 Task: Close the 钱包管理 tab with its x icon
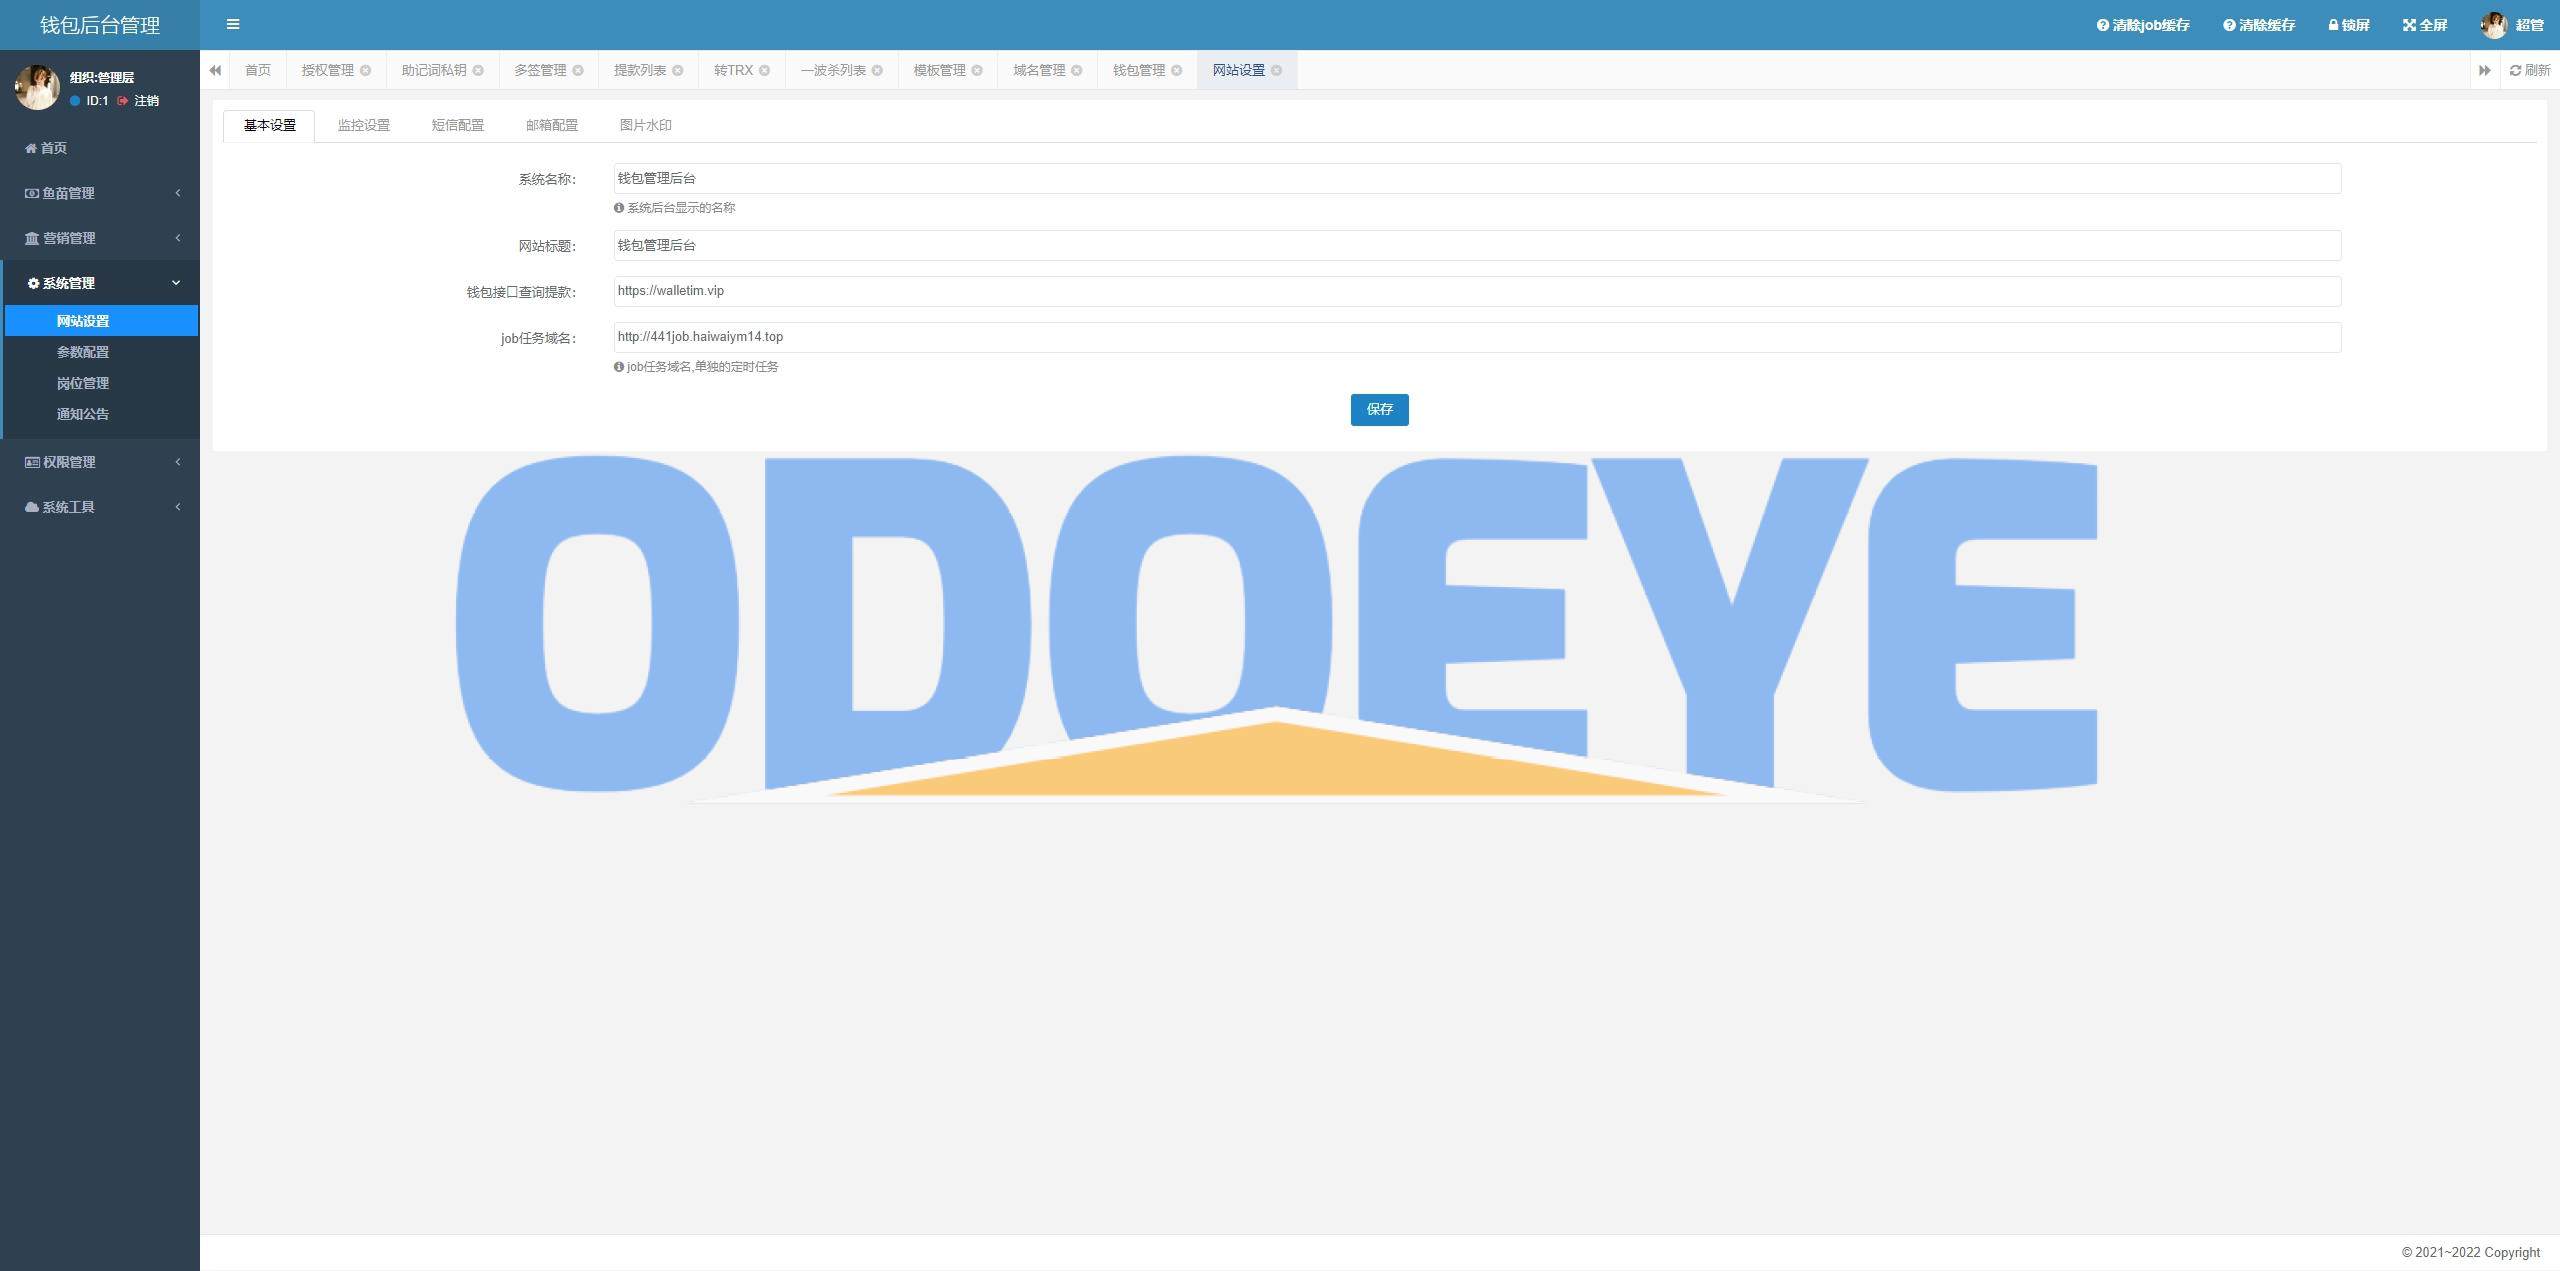coord(1177,70)
